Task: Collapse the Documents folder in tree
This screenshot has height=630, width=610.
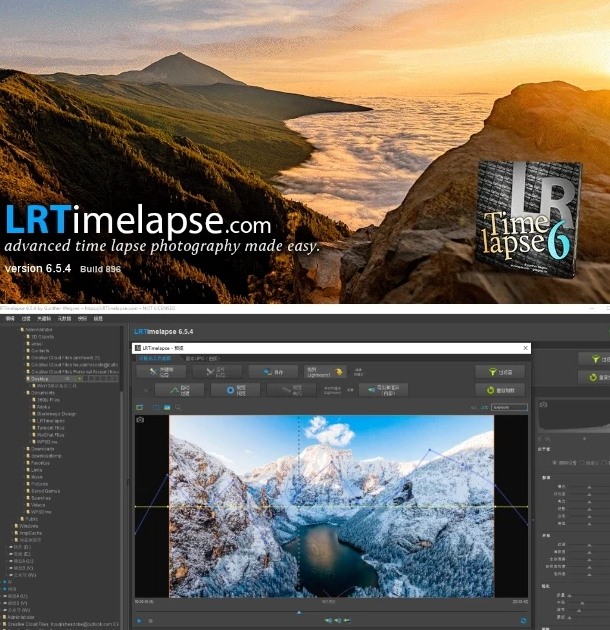Action: (24, 393)
